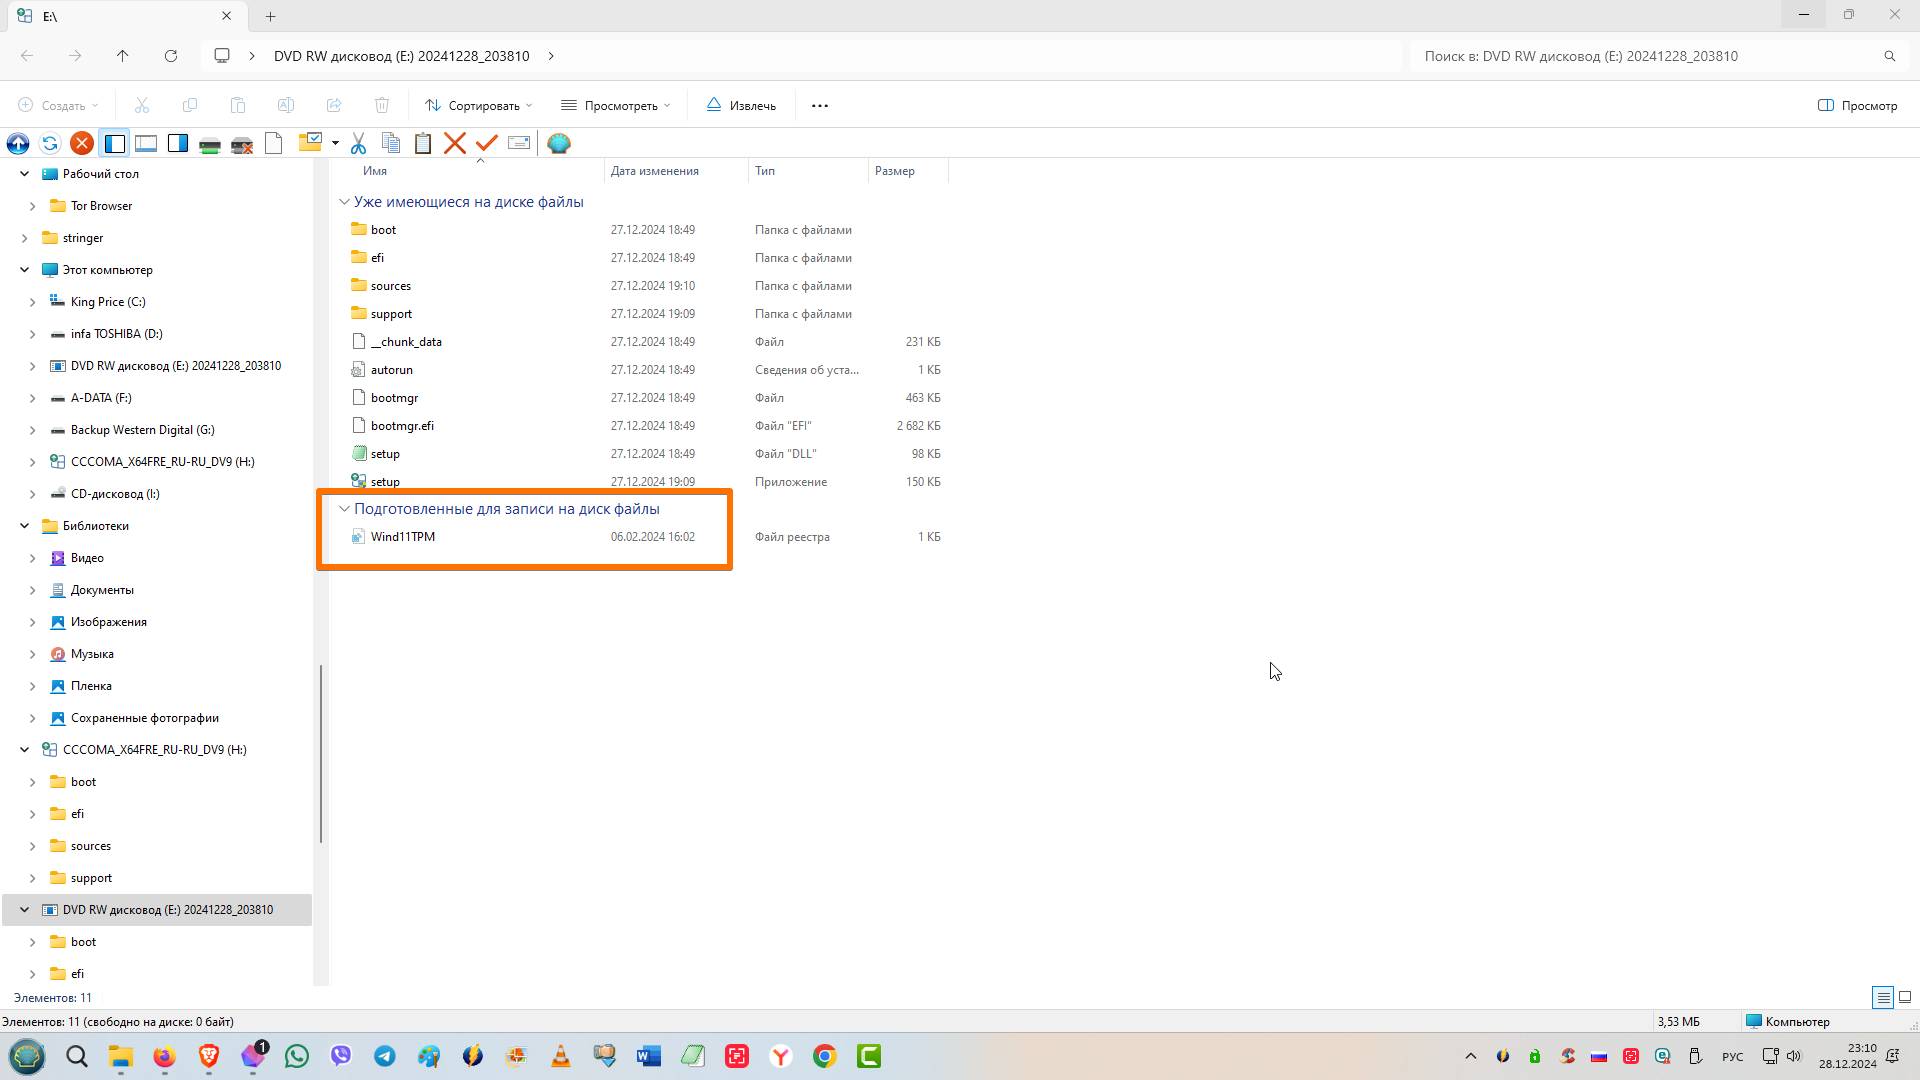Click the red circle stop icon

coord(82,144)
